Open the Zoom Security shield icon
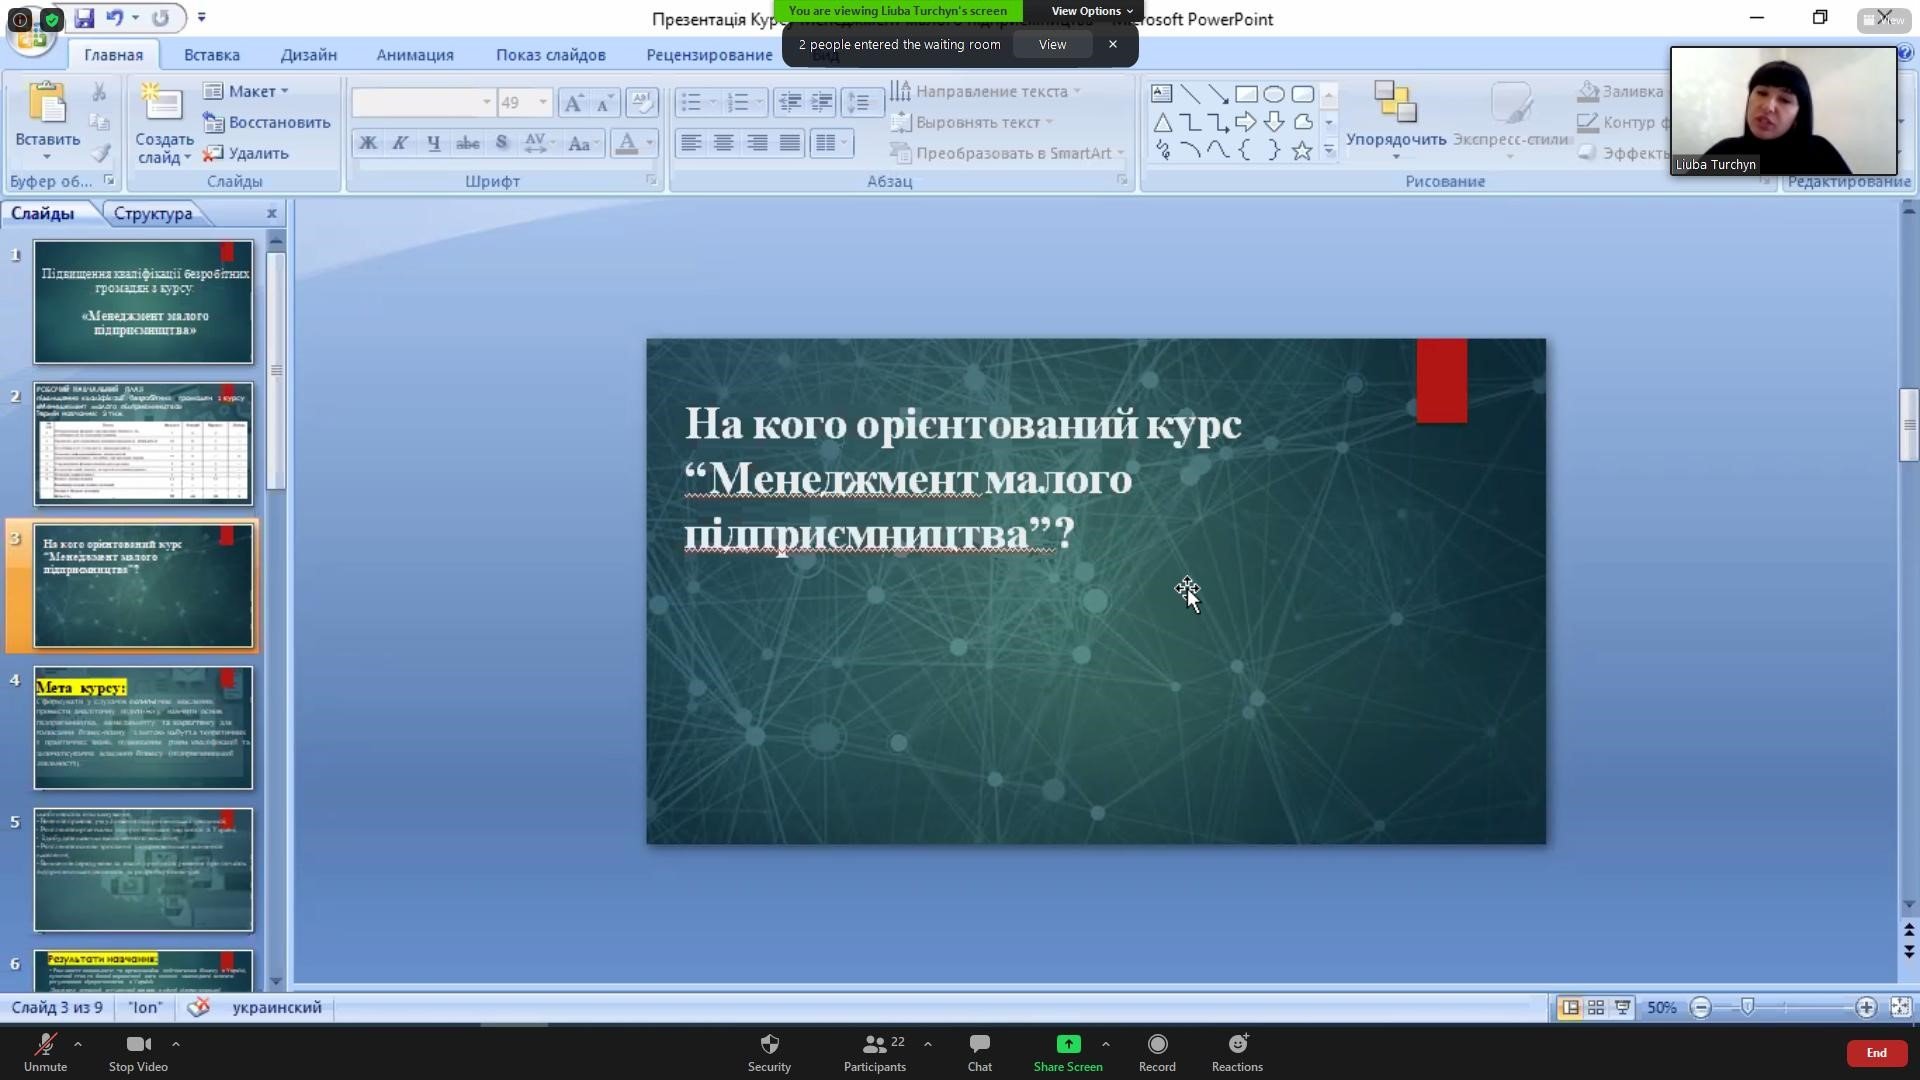This screenshot has height=1080, width=1920. tap(769, 1044)
